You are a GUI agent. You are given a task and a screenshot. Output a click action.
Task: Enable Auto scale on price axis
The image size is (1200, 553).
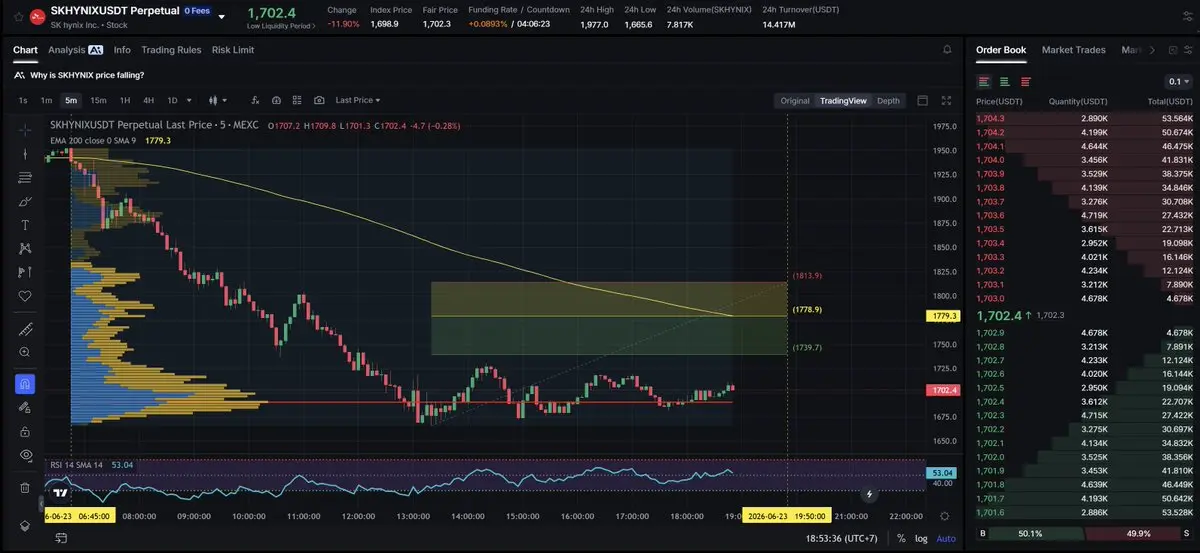945,538
